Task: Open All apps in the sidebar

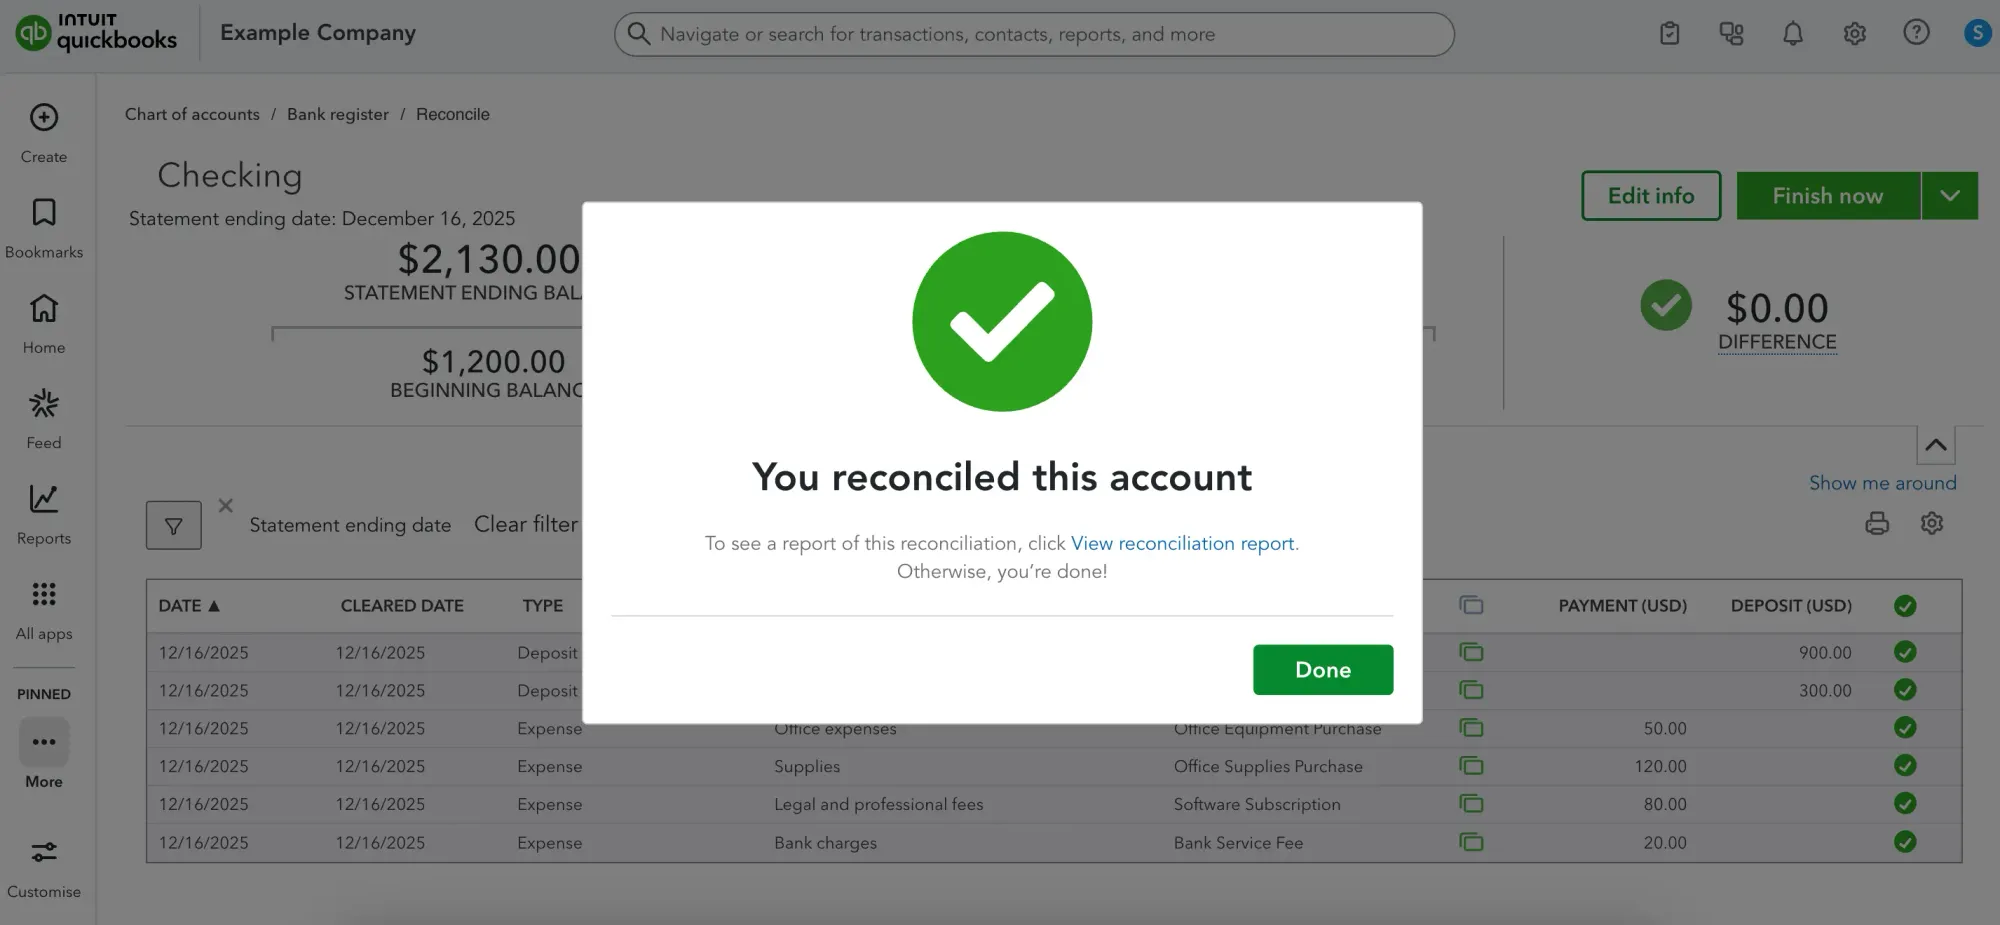Action: 43,594
